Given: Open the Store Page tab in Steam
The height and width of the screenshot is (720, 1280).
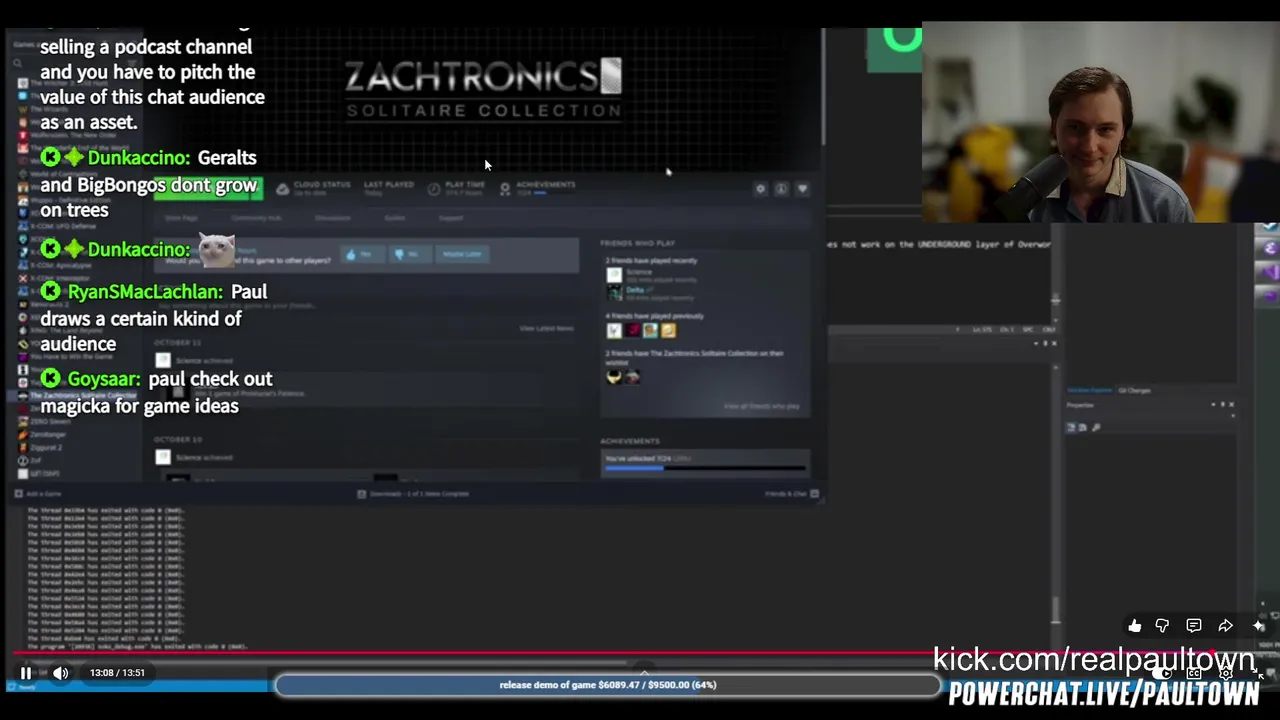Looking at the screenshot, I should coord(181,218).
